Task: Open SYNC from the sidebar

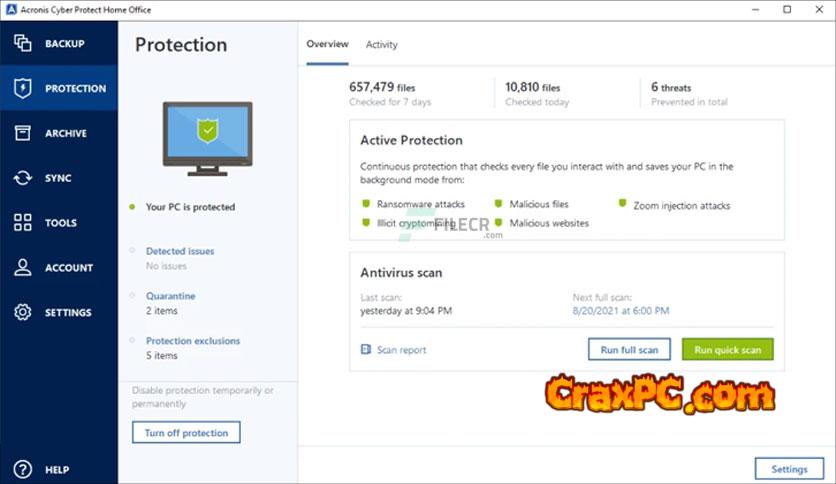Action: 58,178
